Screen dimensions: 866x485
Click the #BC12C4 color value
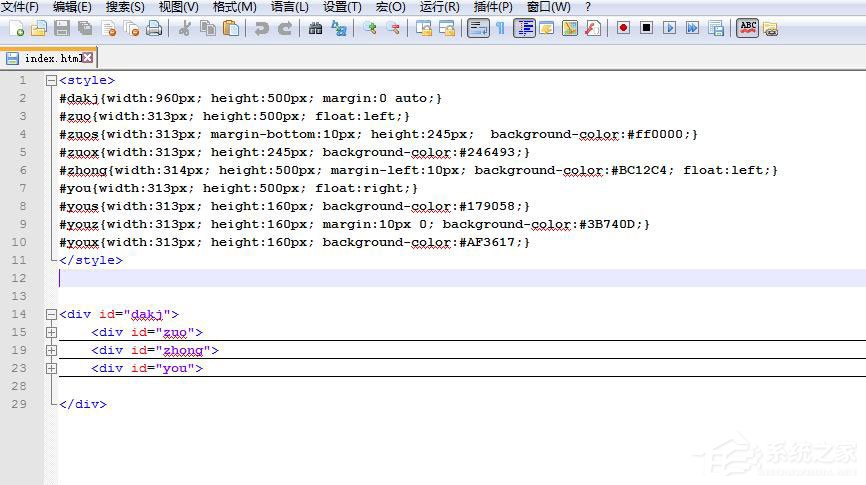[638, 170]
